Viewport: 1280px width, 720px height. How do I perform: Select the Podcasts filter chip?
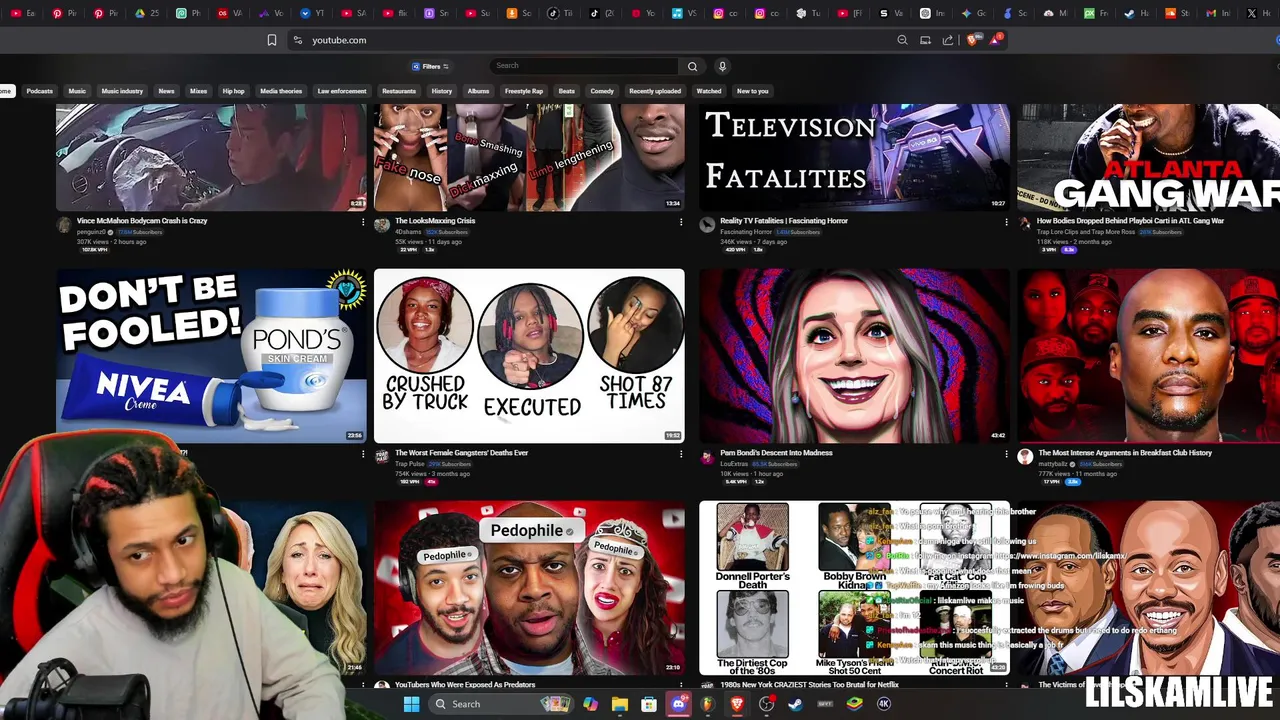pyautogui.click(x=40, y=91)
